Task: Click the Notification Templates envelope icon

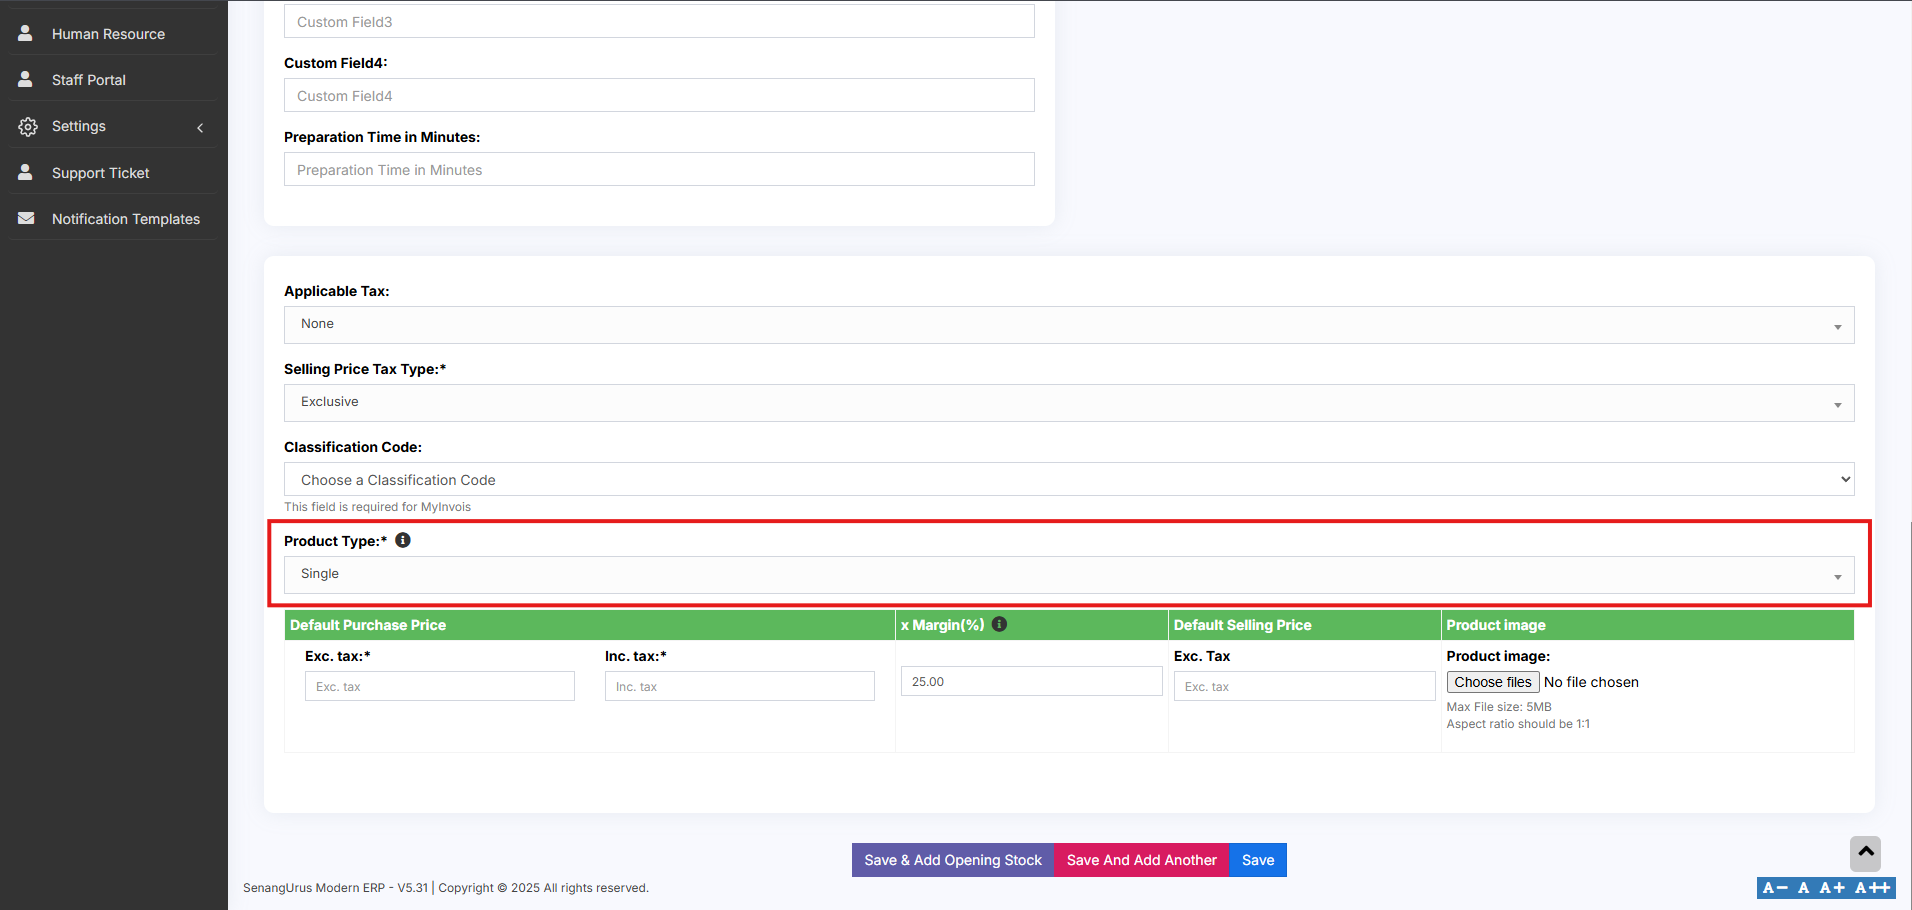Action: pos(26,218)
